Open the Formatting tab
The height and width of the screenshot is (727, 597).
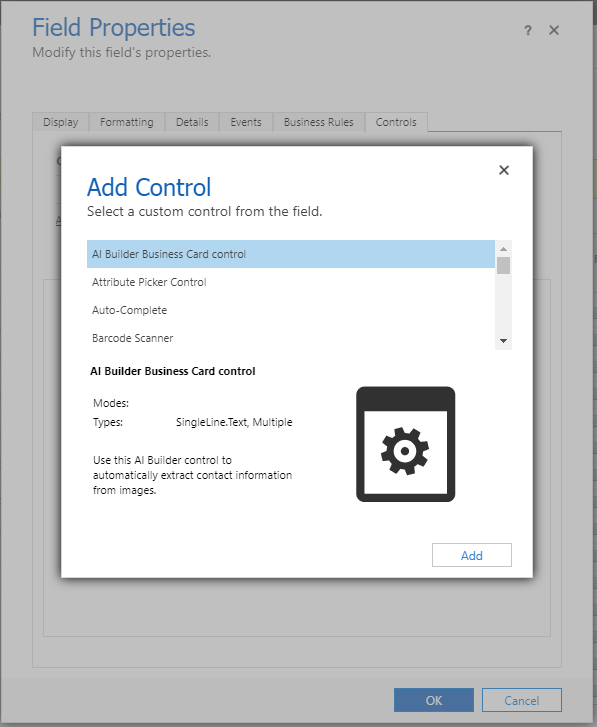pos(127,122)
